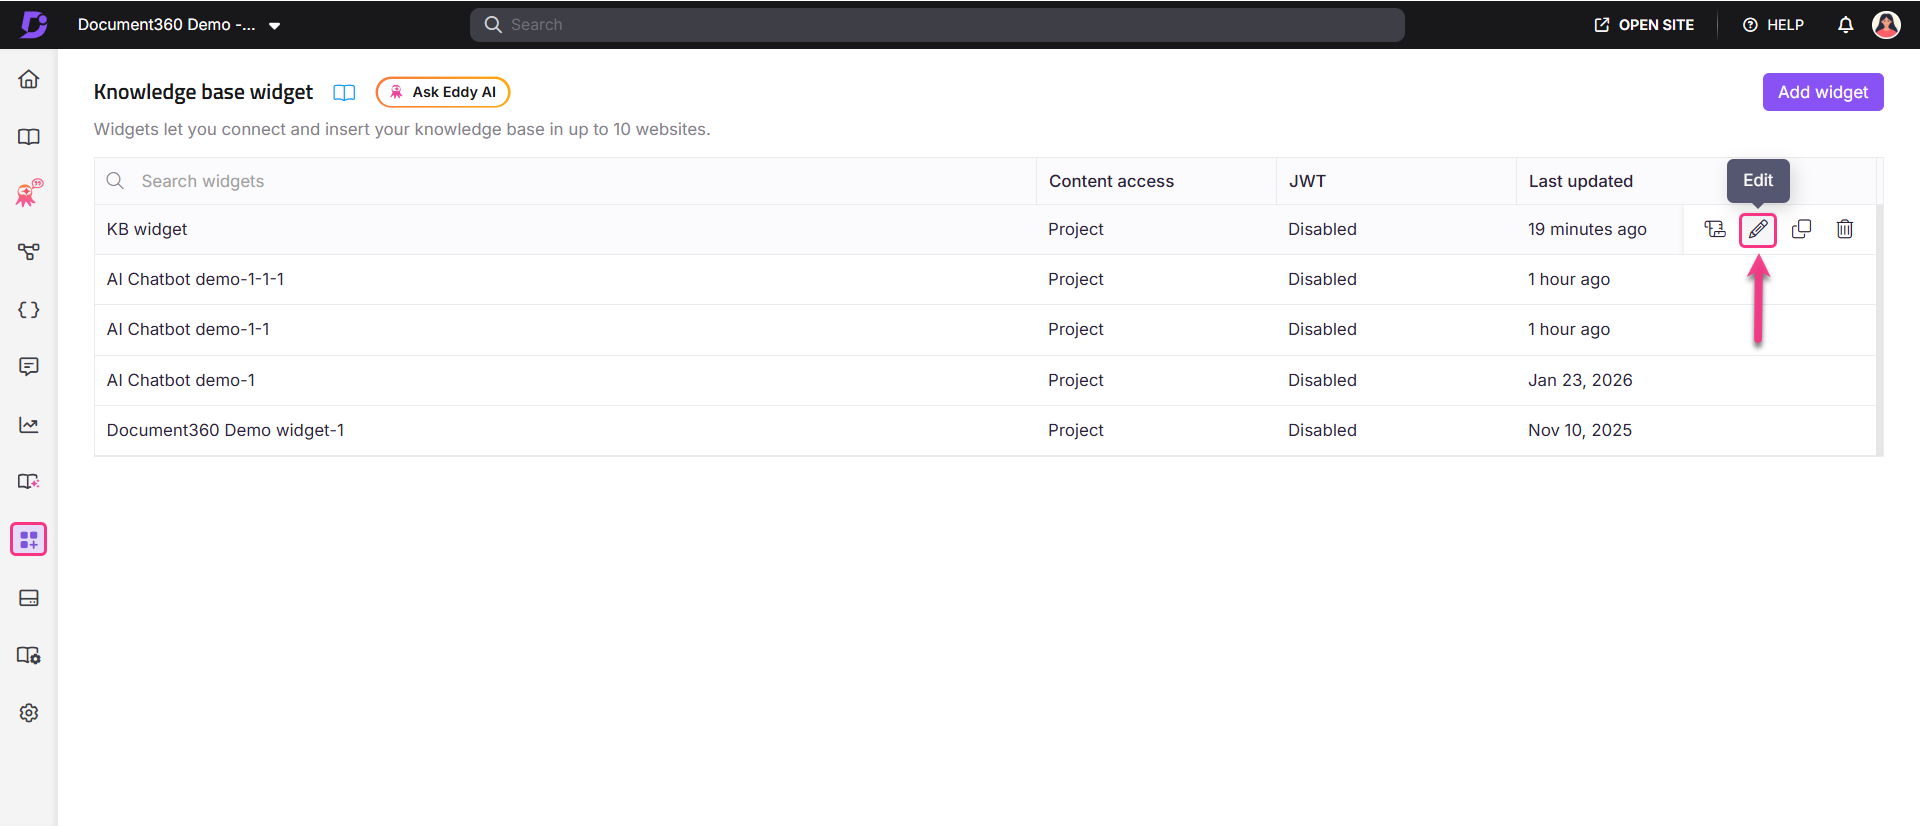
Task: Click the Nov 10, 2025 date cell
Action: coord(1580,430)
